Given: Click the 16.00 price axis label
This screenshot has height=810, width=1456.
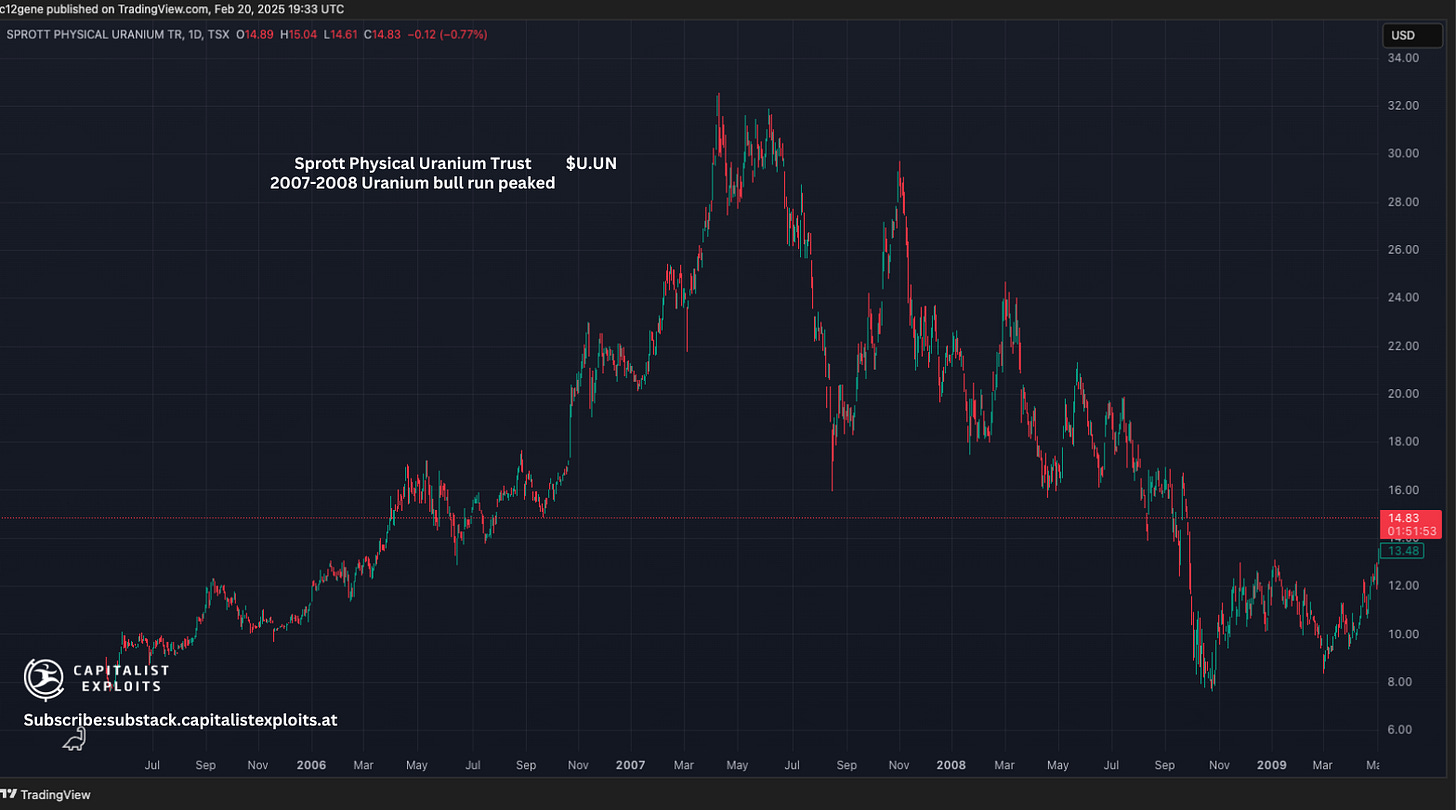Looking at the screenshot, I should (x=1404, y=490).
